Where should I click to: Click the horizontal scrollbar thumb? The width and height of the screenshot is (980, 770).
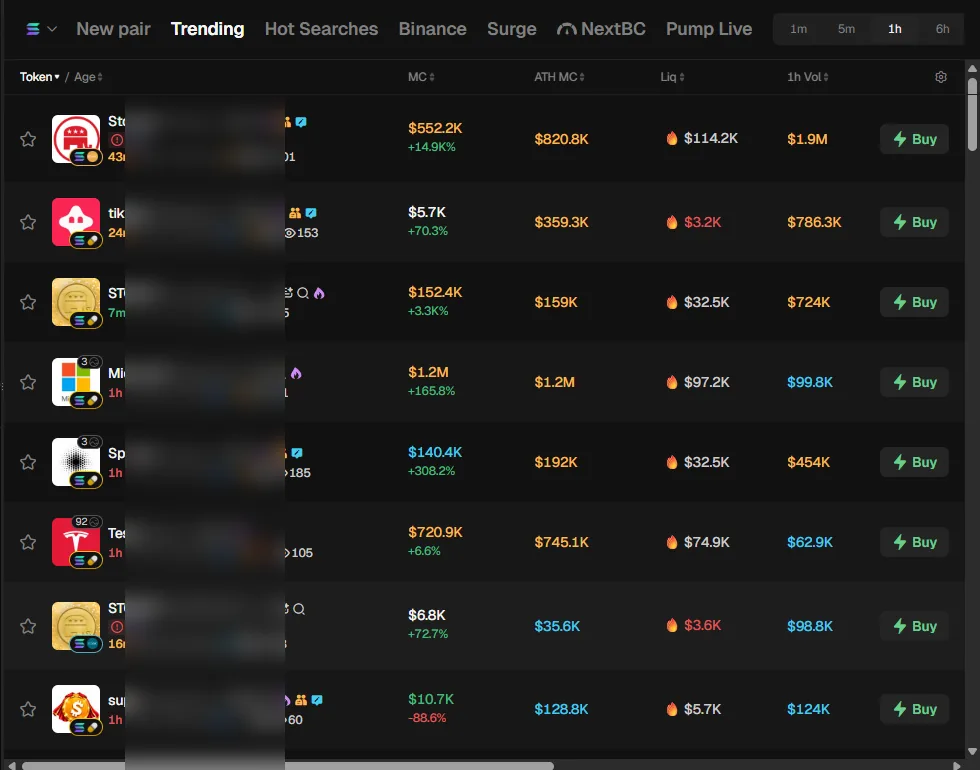tap(288, 766)
